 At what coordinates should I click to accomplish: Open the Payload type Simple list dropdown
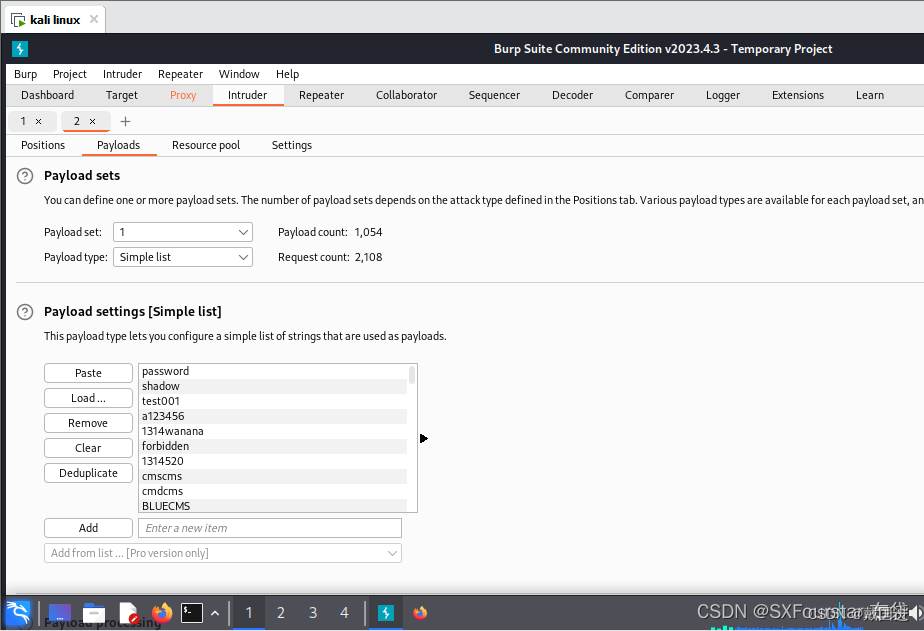pos(183,257)
